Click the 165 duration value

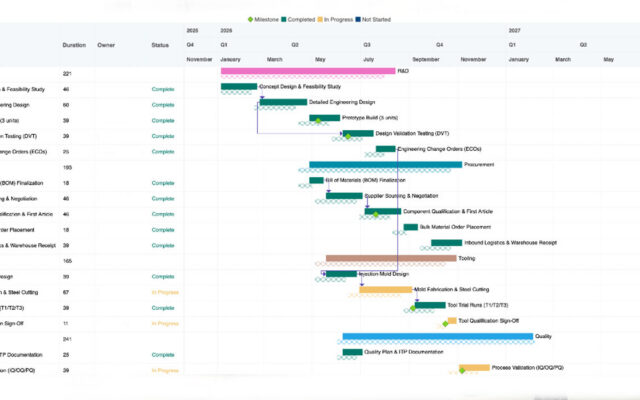pos(67,261)
